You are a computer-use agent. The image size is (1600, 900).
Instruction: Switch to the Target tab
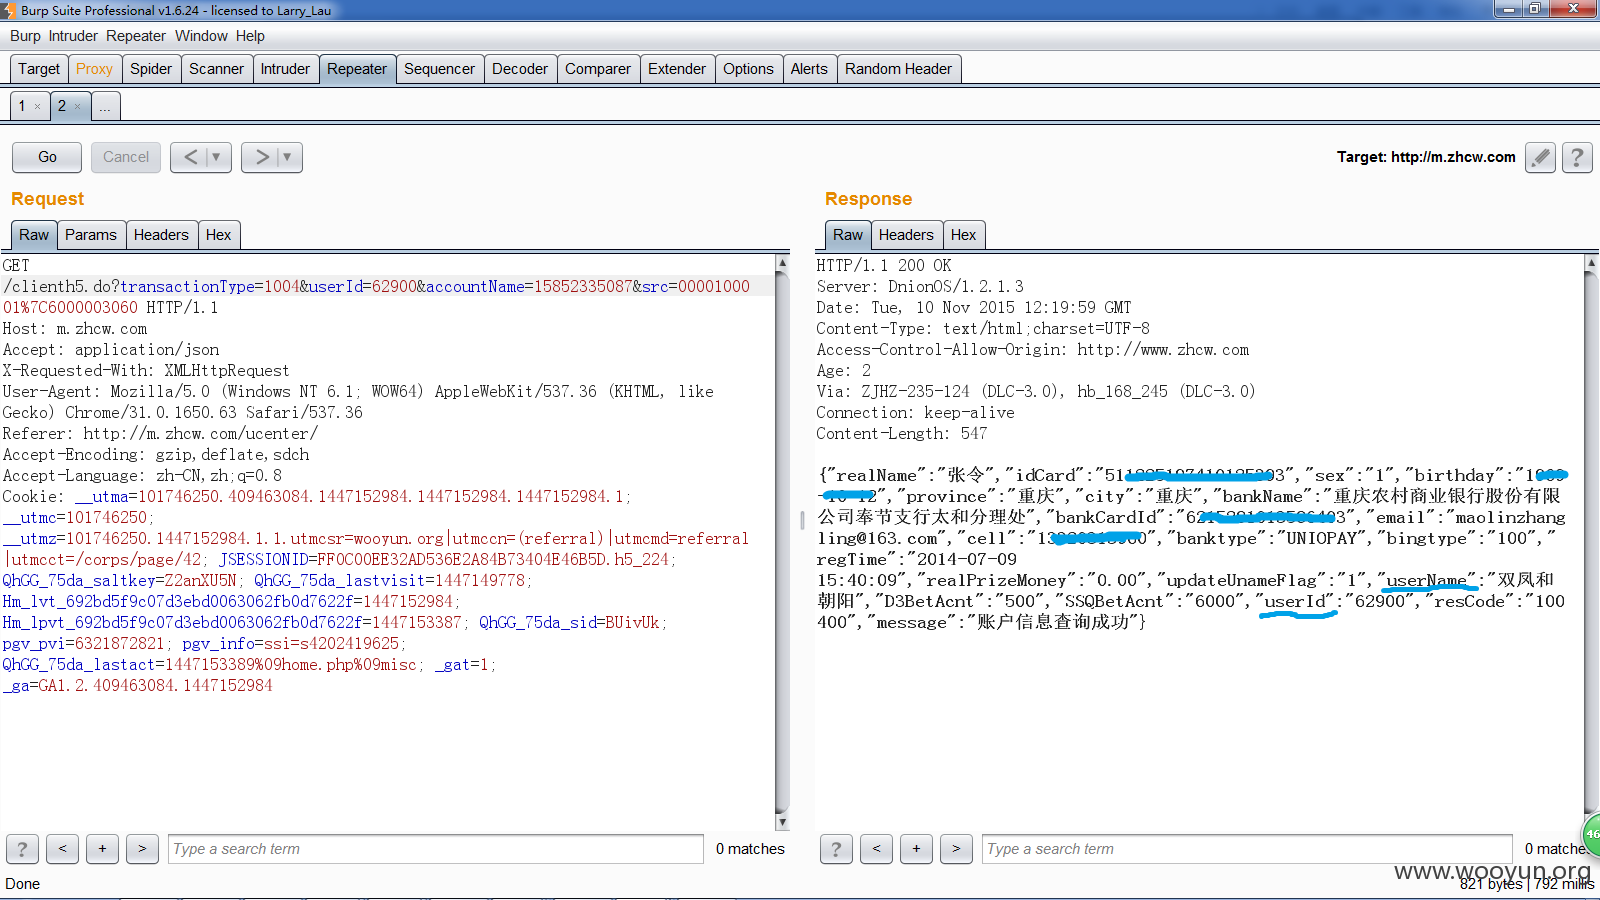(39, 69)
